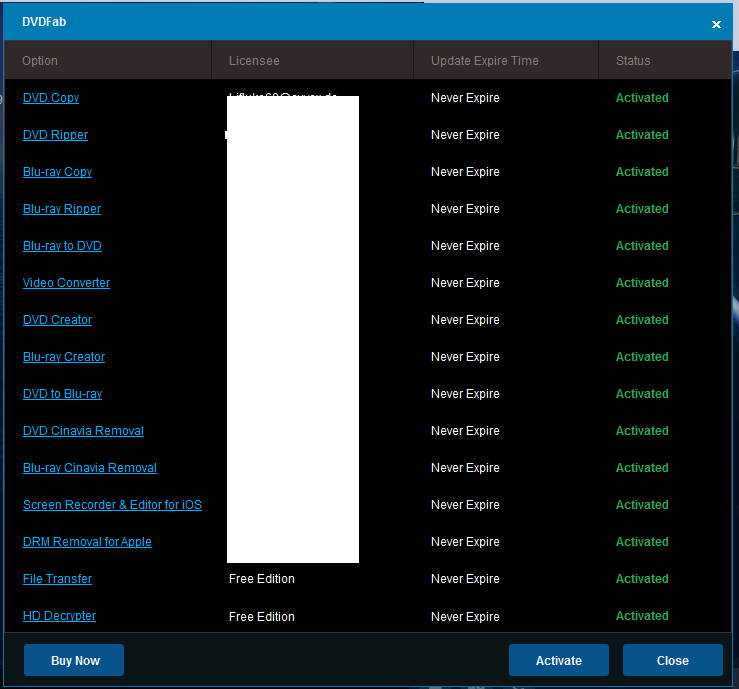Screen dimensions: 739x689
Task: Click Never Expire in DVD Copy row
Action: 465,98
